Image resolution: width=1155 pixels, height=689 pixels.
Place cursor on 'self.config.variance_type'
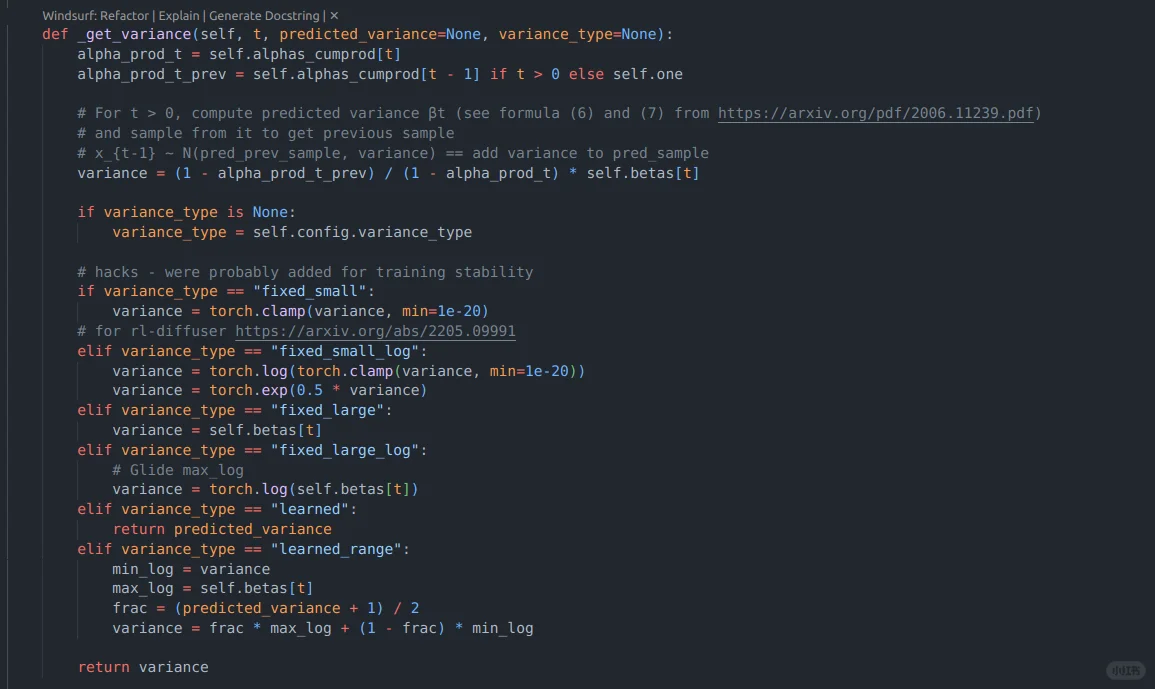(x=362, y=232)
